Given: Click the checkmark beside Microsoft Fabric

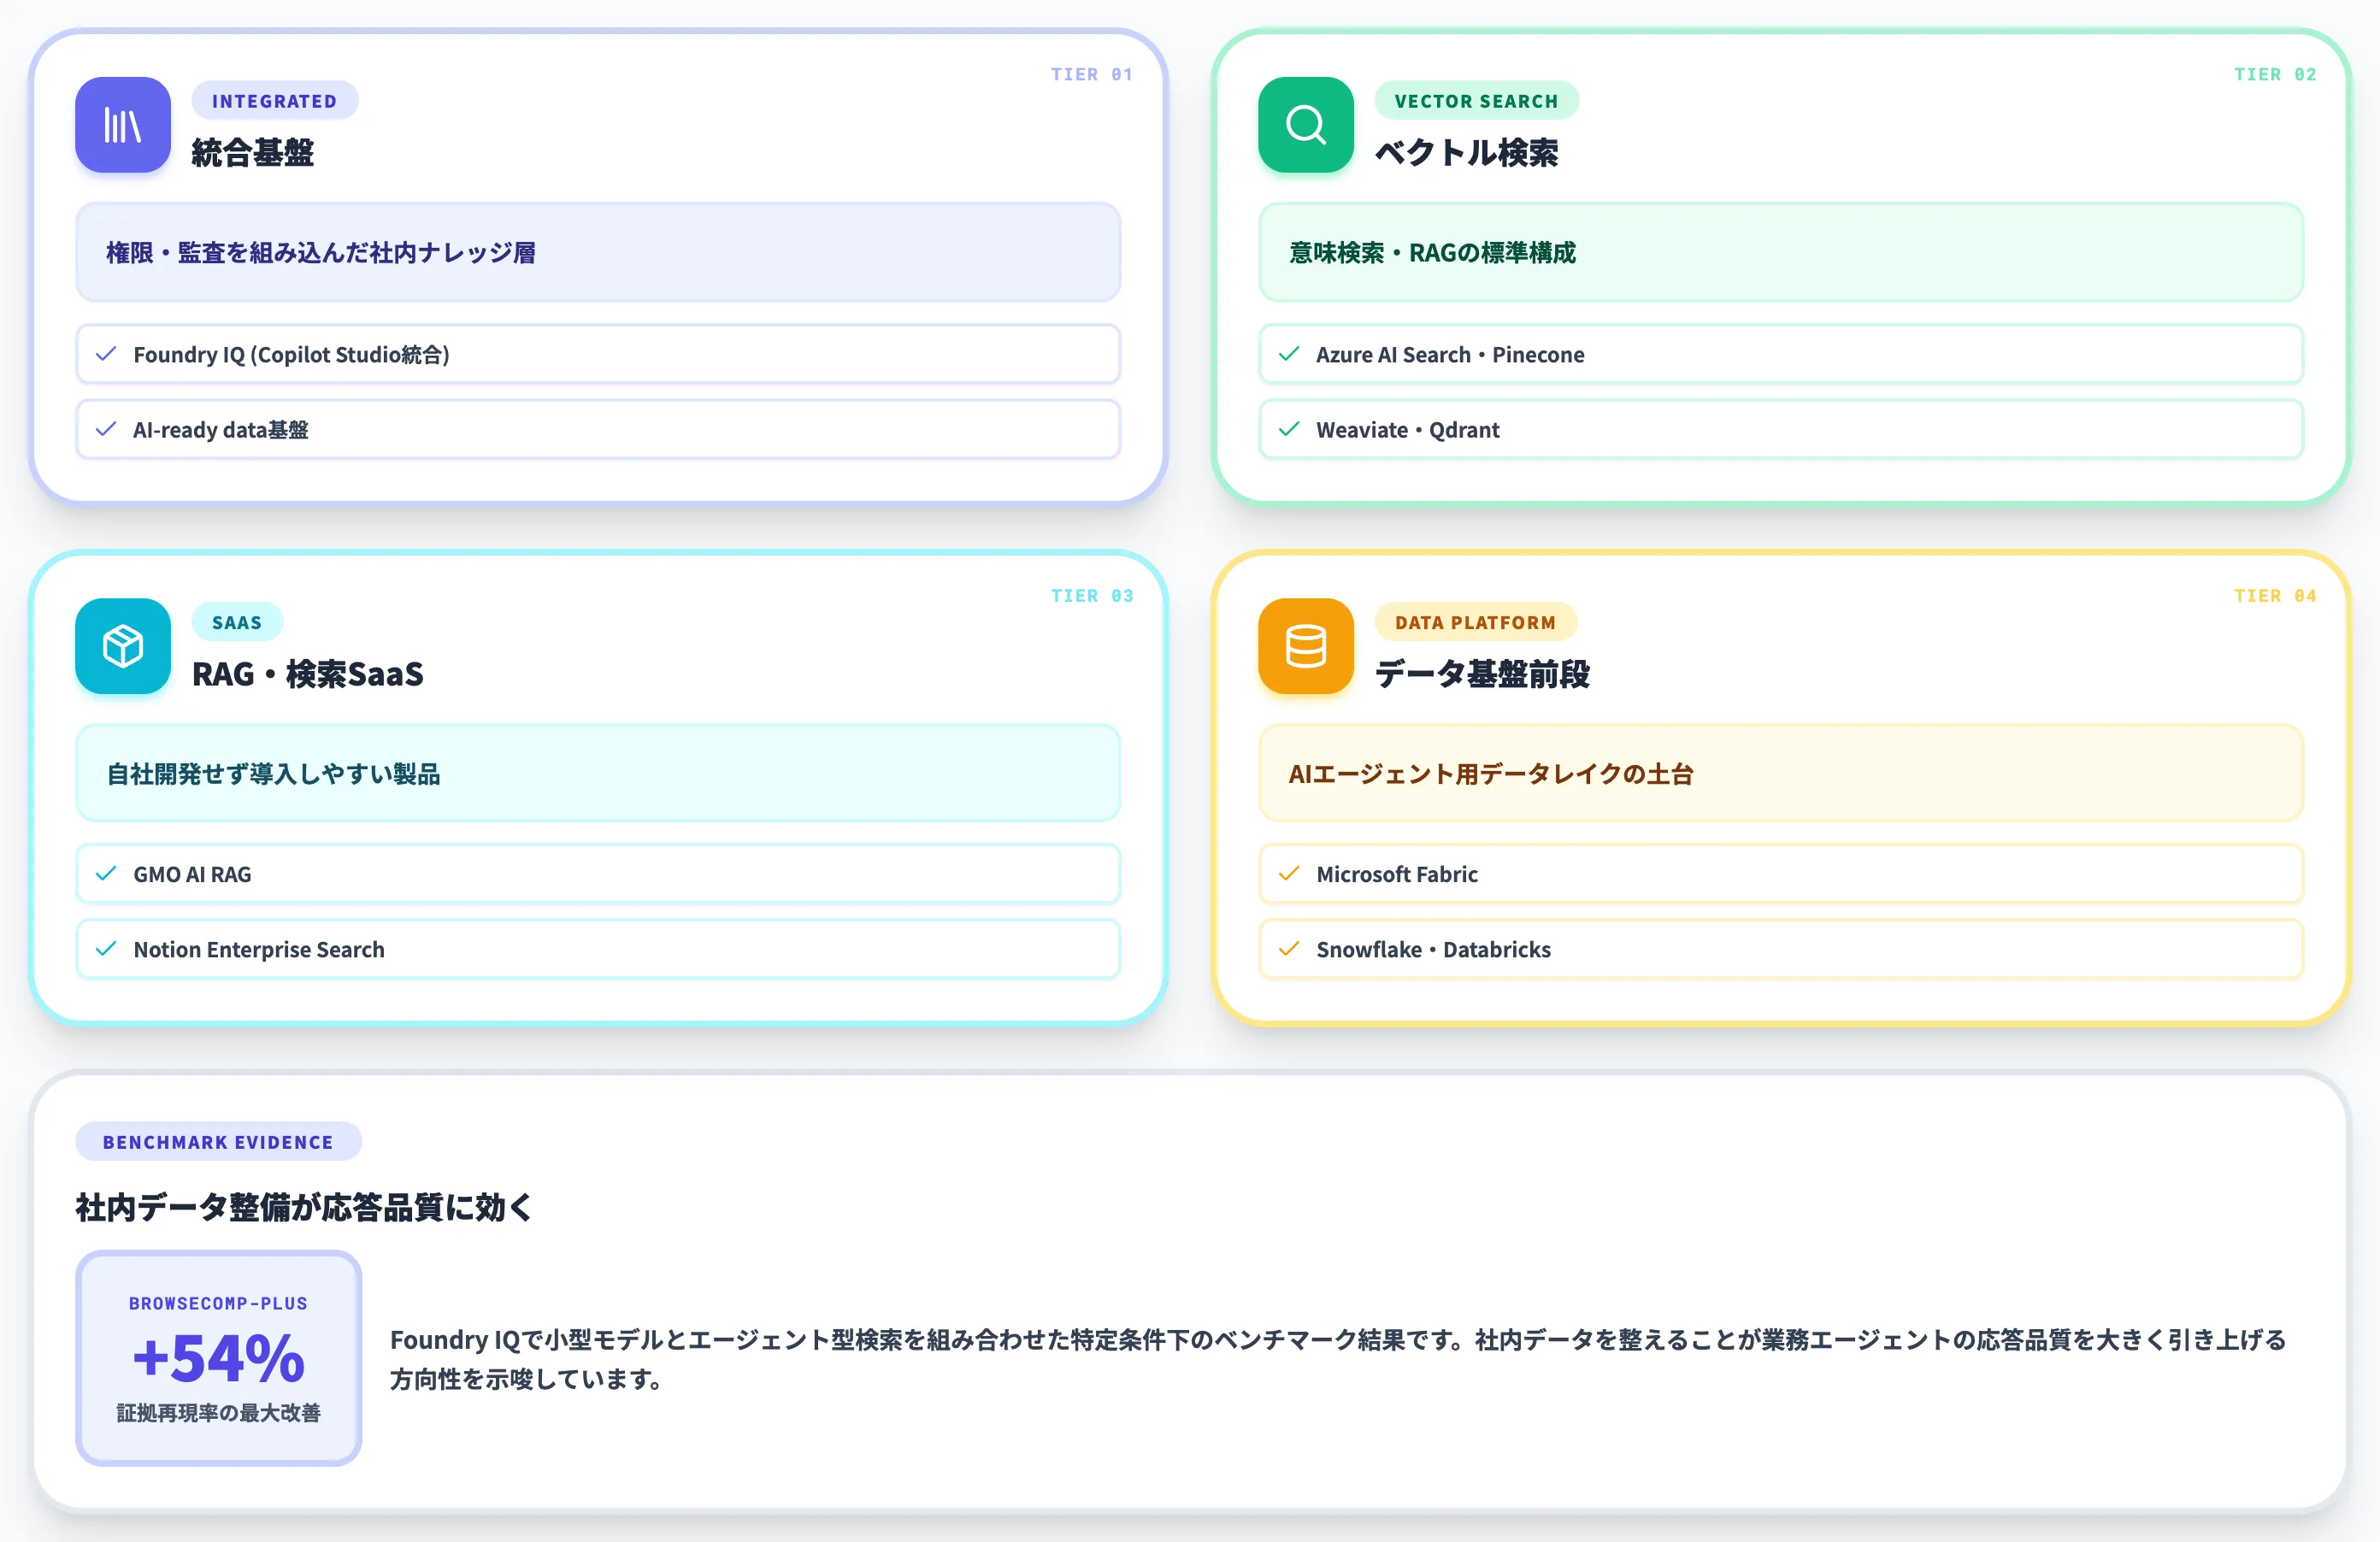Looking at the screenshot, I should 1289,874.
